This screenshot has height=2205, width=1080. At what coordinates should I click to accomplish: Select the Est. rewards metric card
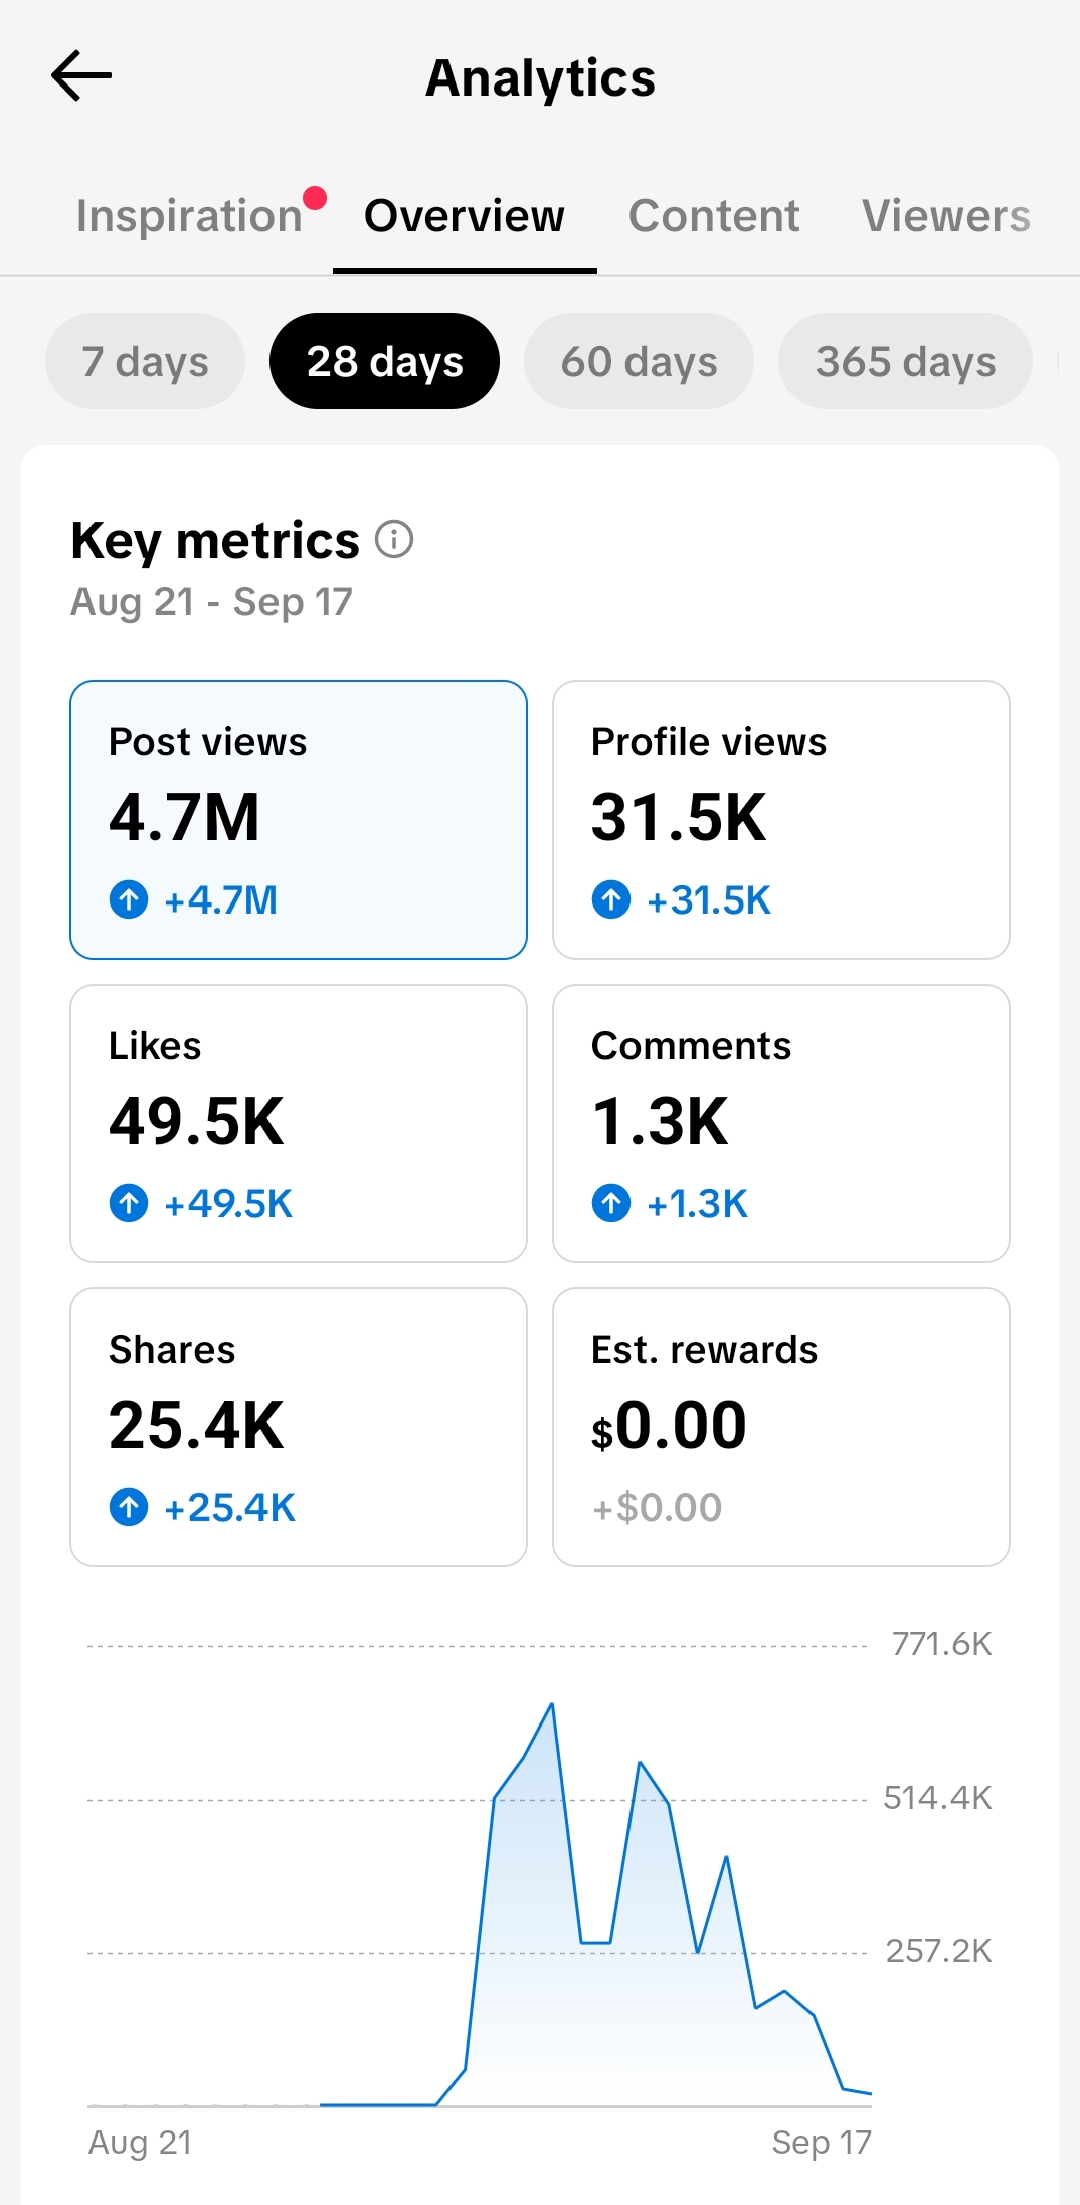781,1427
